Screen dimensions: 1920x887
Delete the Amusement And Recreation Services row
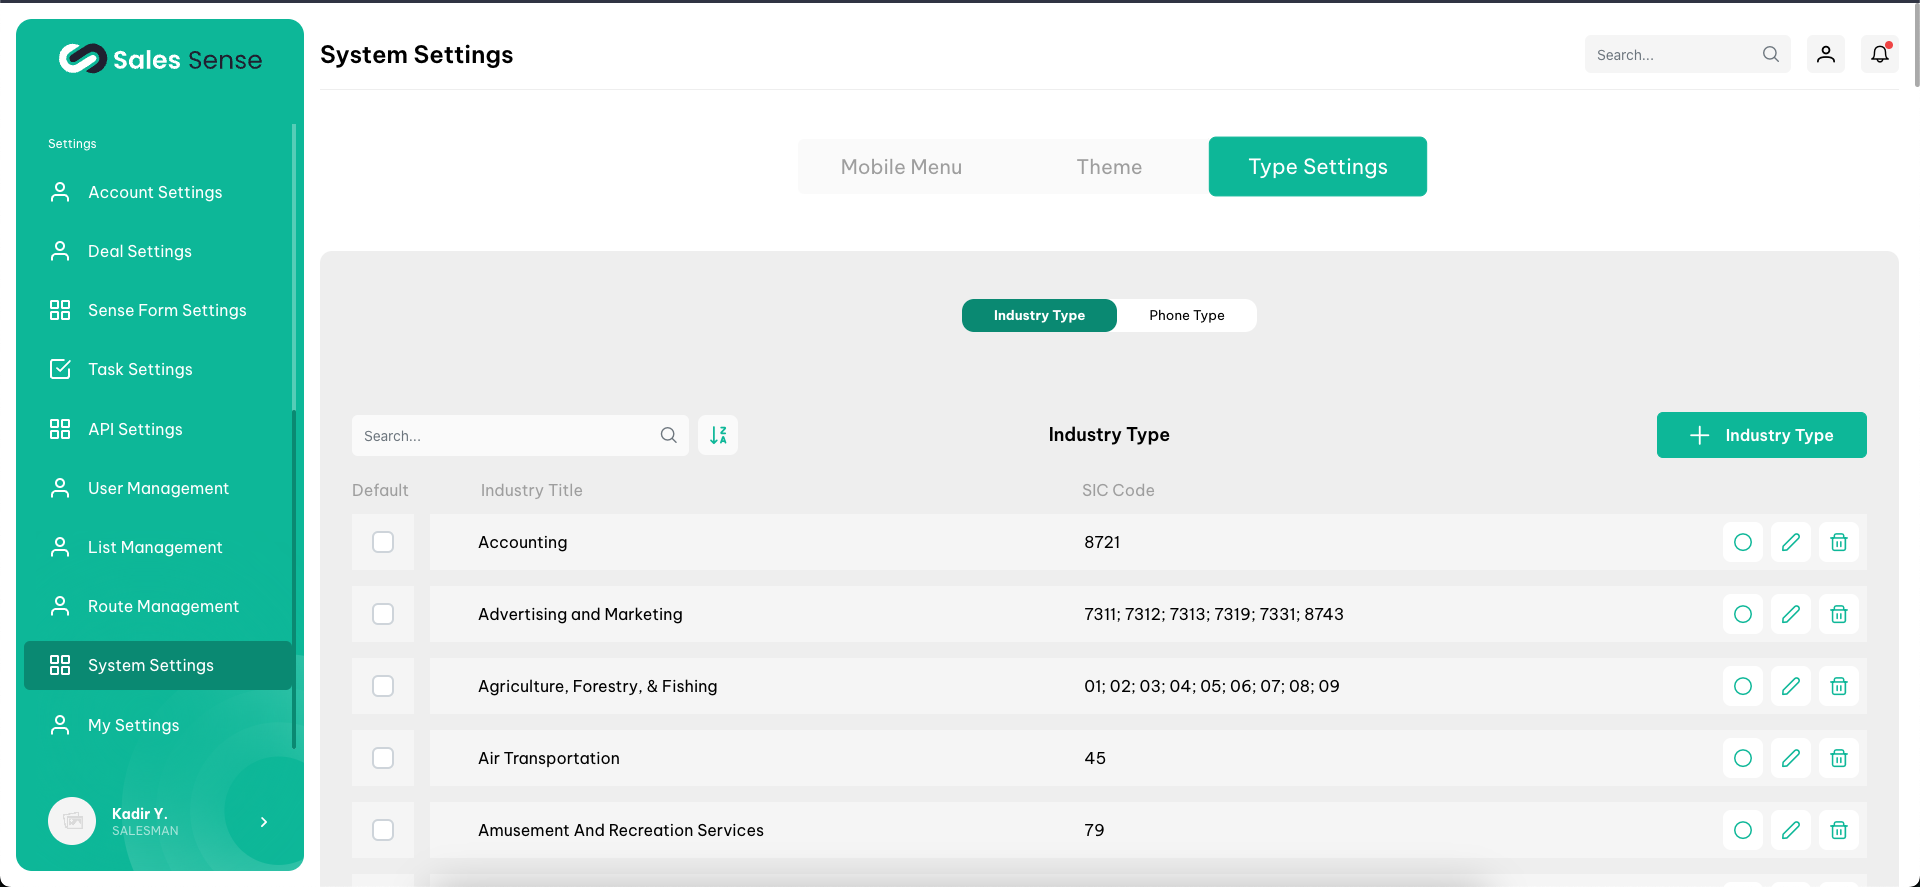(1838, 830)
